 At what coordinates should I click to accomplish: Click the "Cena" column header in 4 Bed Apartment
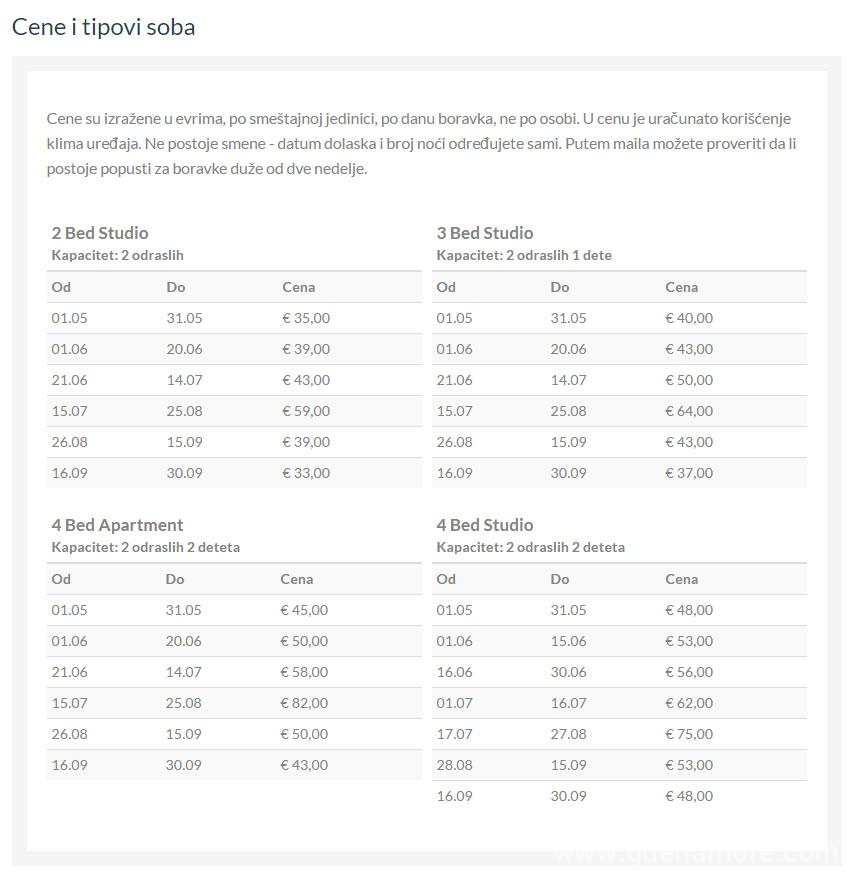(297, 579)
